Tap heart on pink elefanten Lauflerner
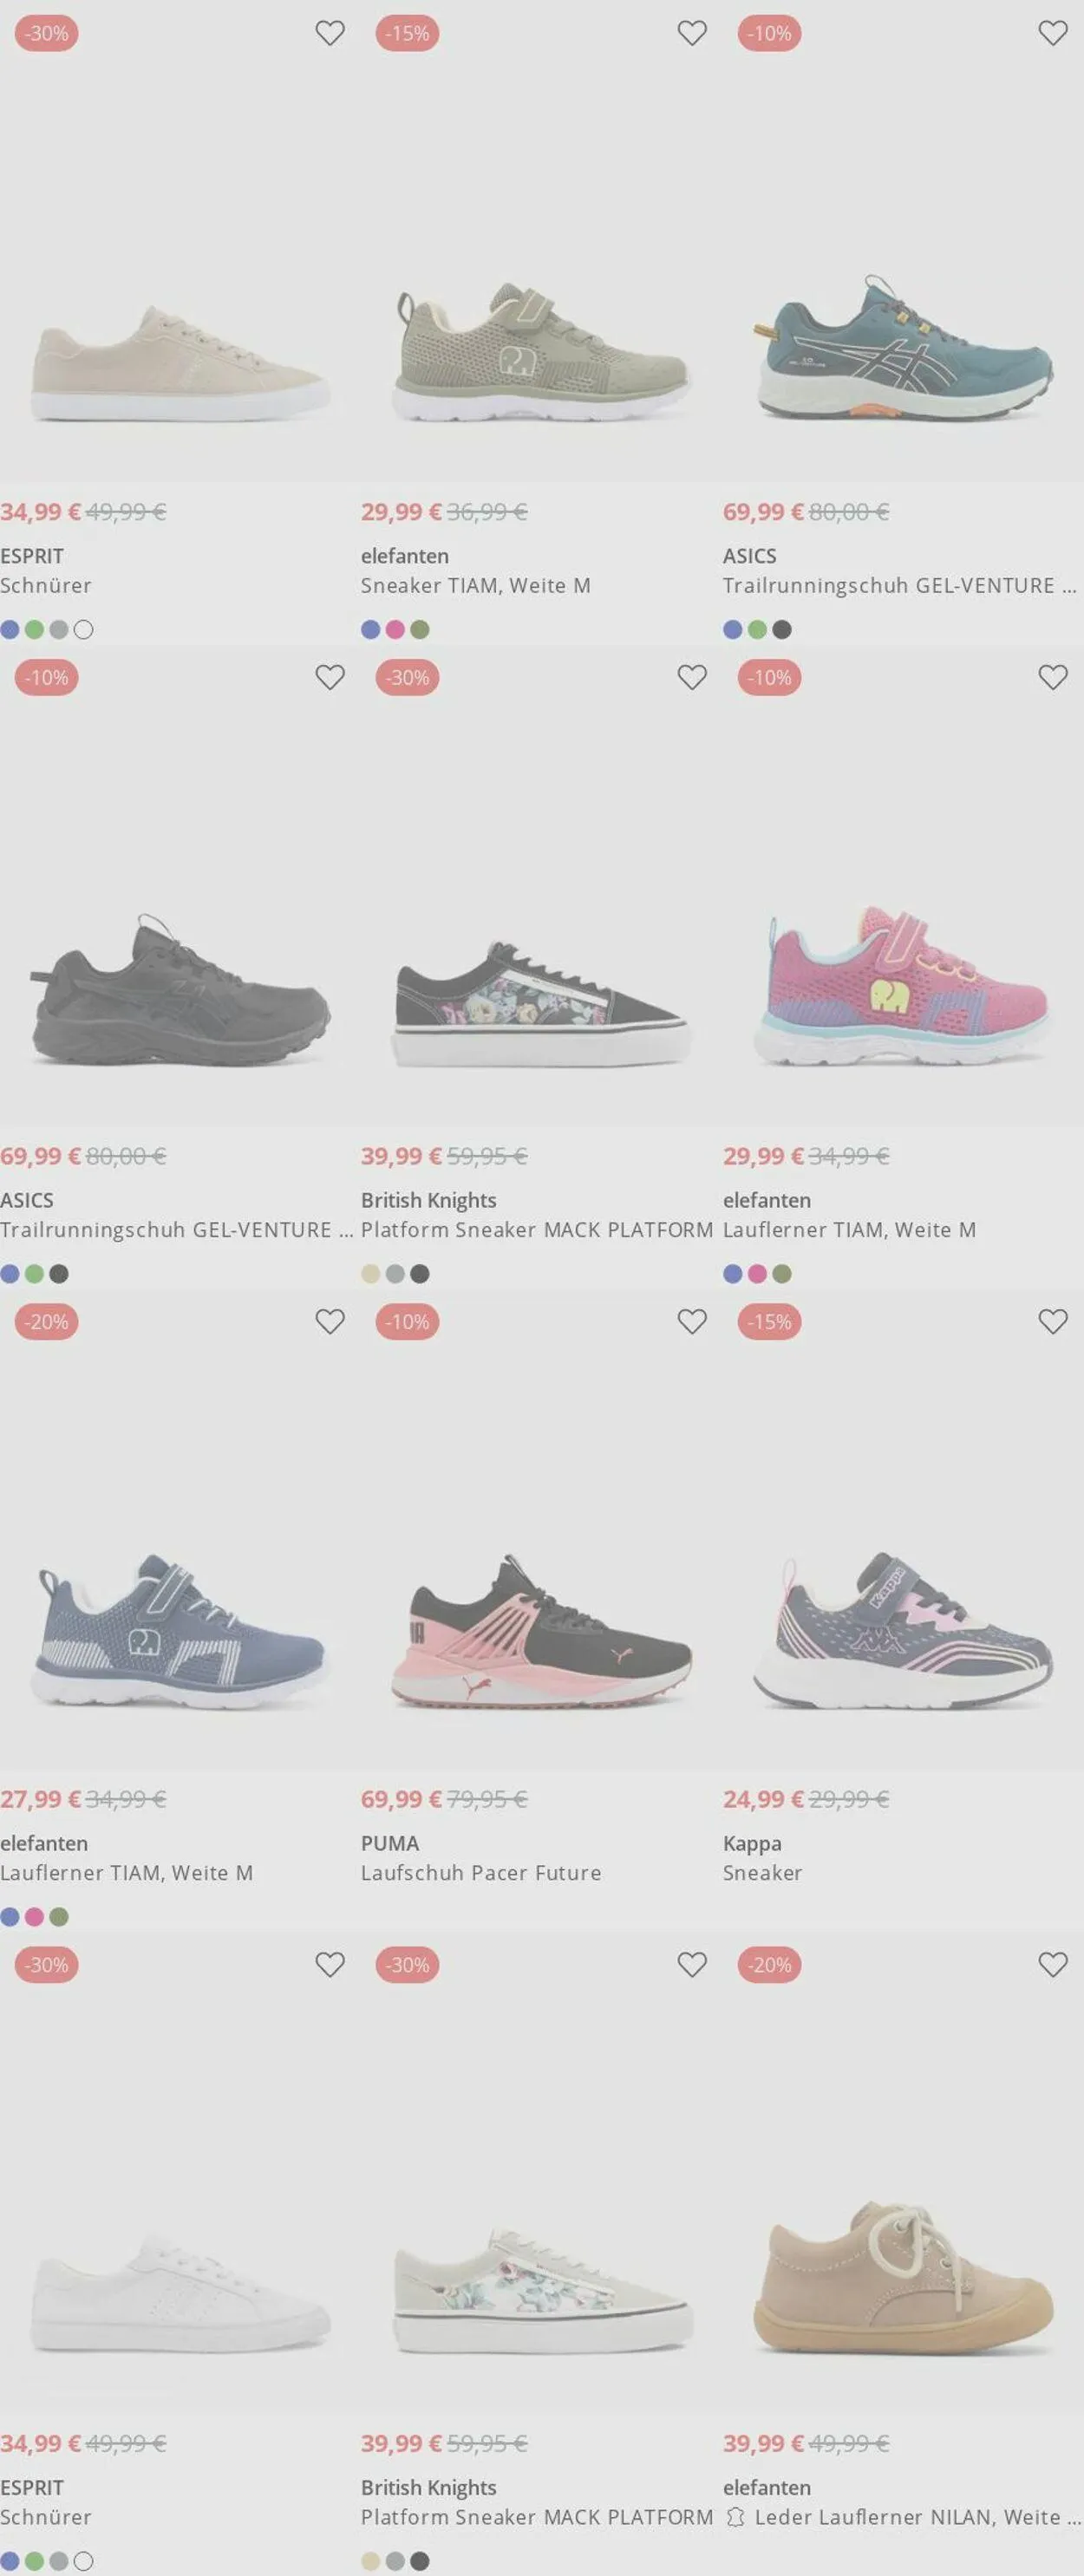The width and height of the screenshot is (1084, 2576). click(1053, 677)
